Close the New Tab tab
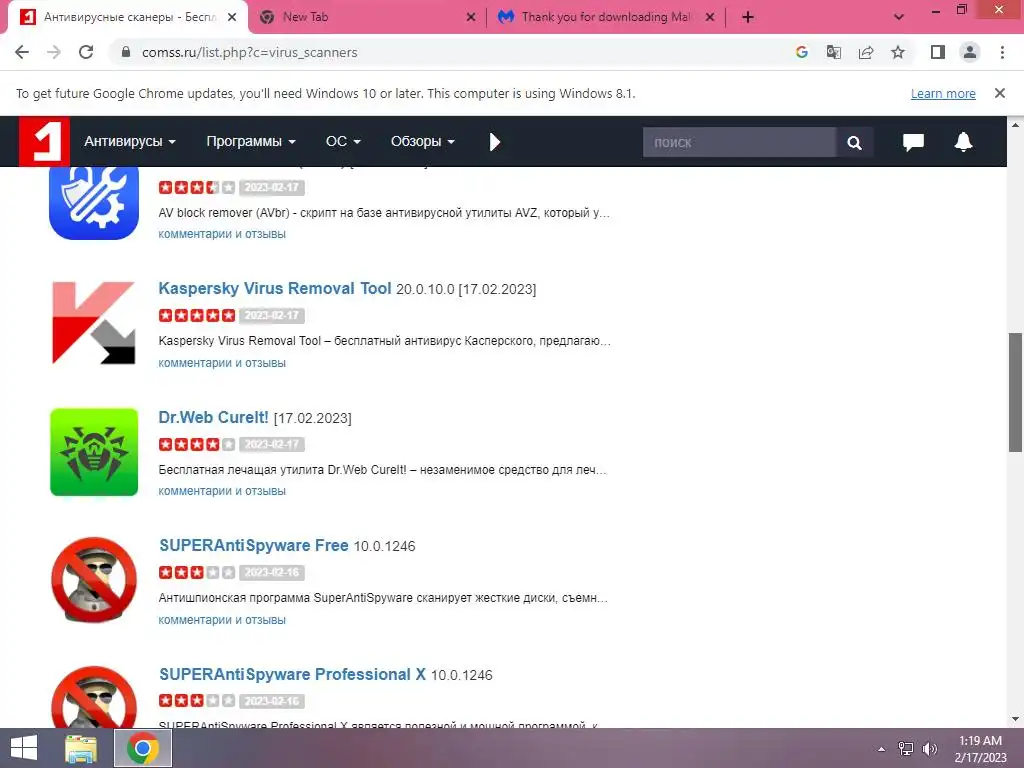Screen dimensions: 1024x768 point(471,17)
